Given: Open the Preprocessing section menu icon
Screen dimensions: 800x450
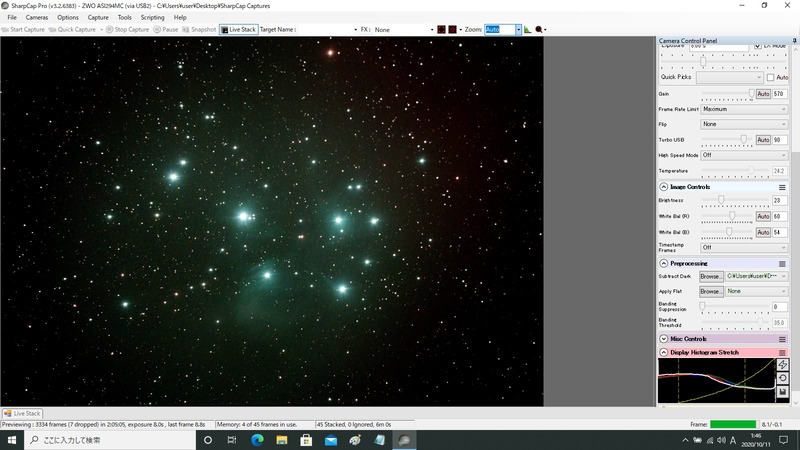Looking at the screenshot, I should click(x=782, y=264).
